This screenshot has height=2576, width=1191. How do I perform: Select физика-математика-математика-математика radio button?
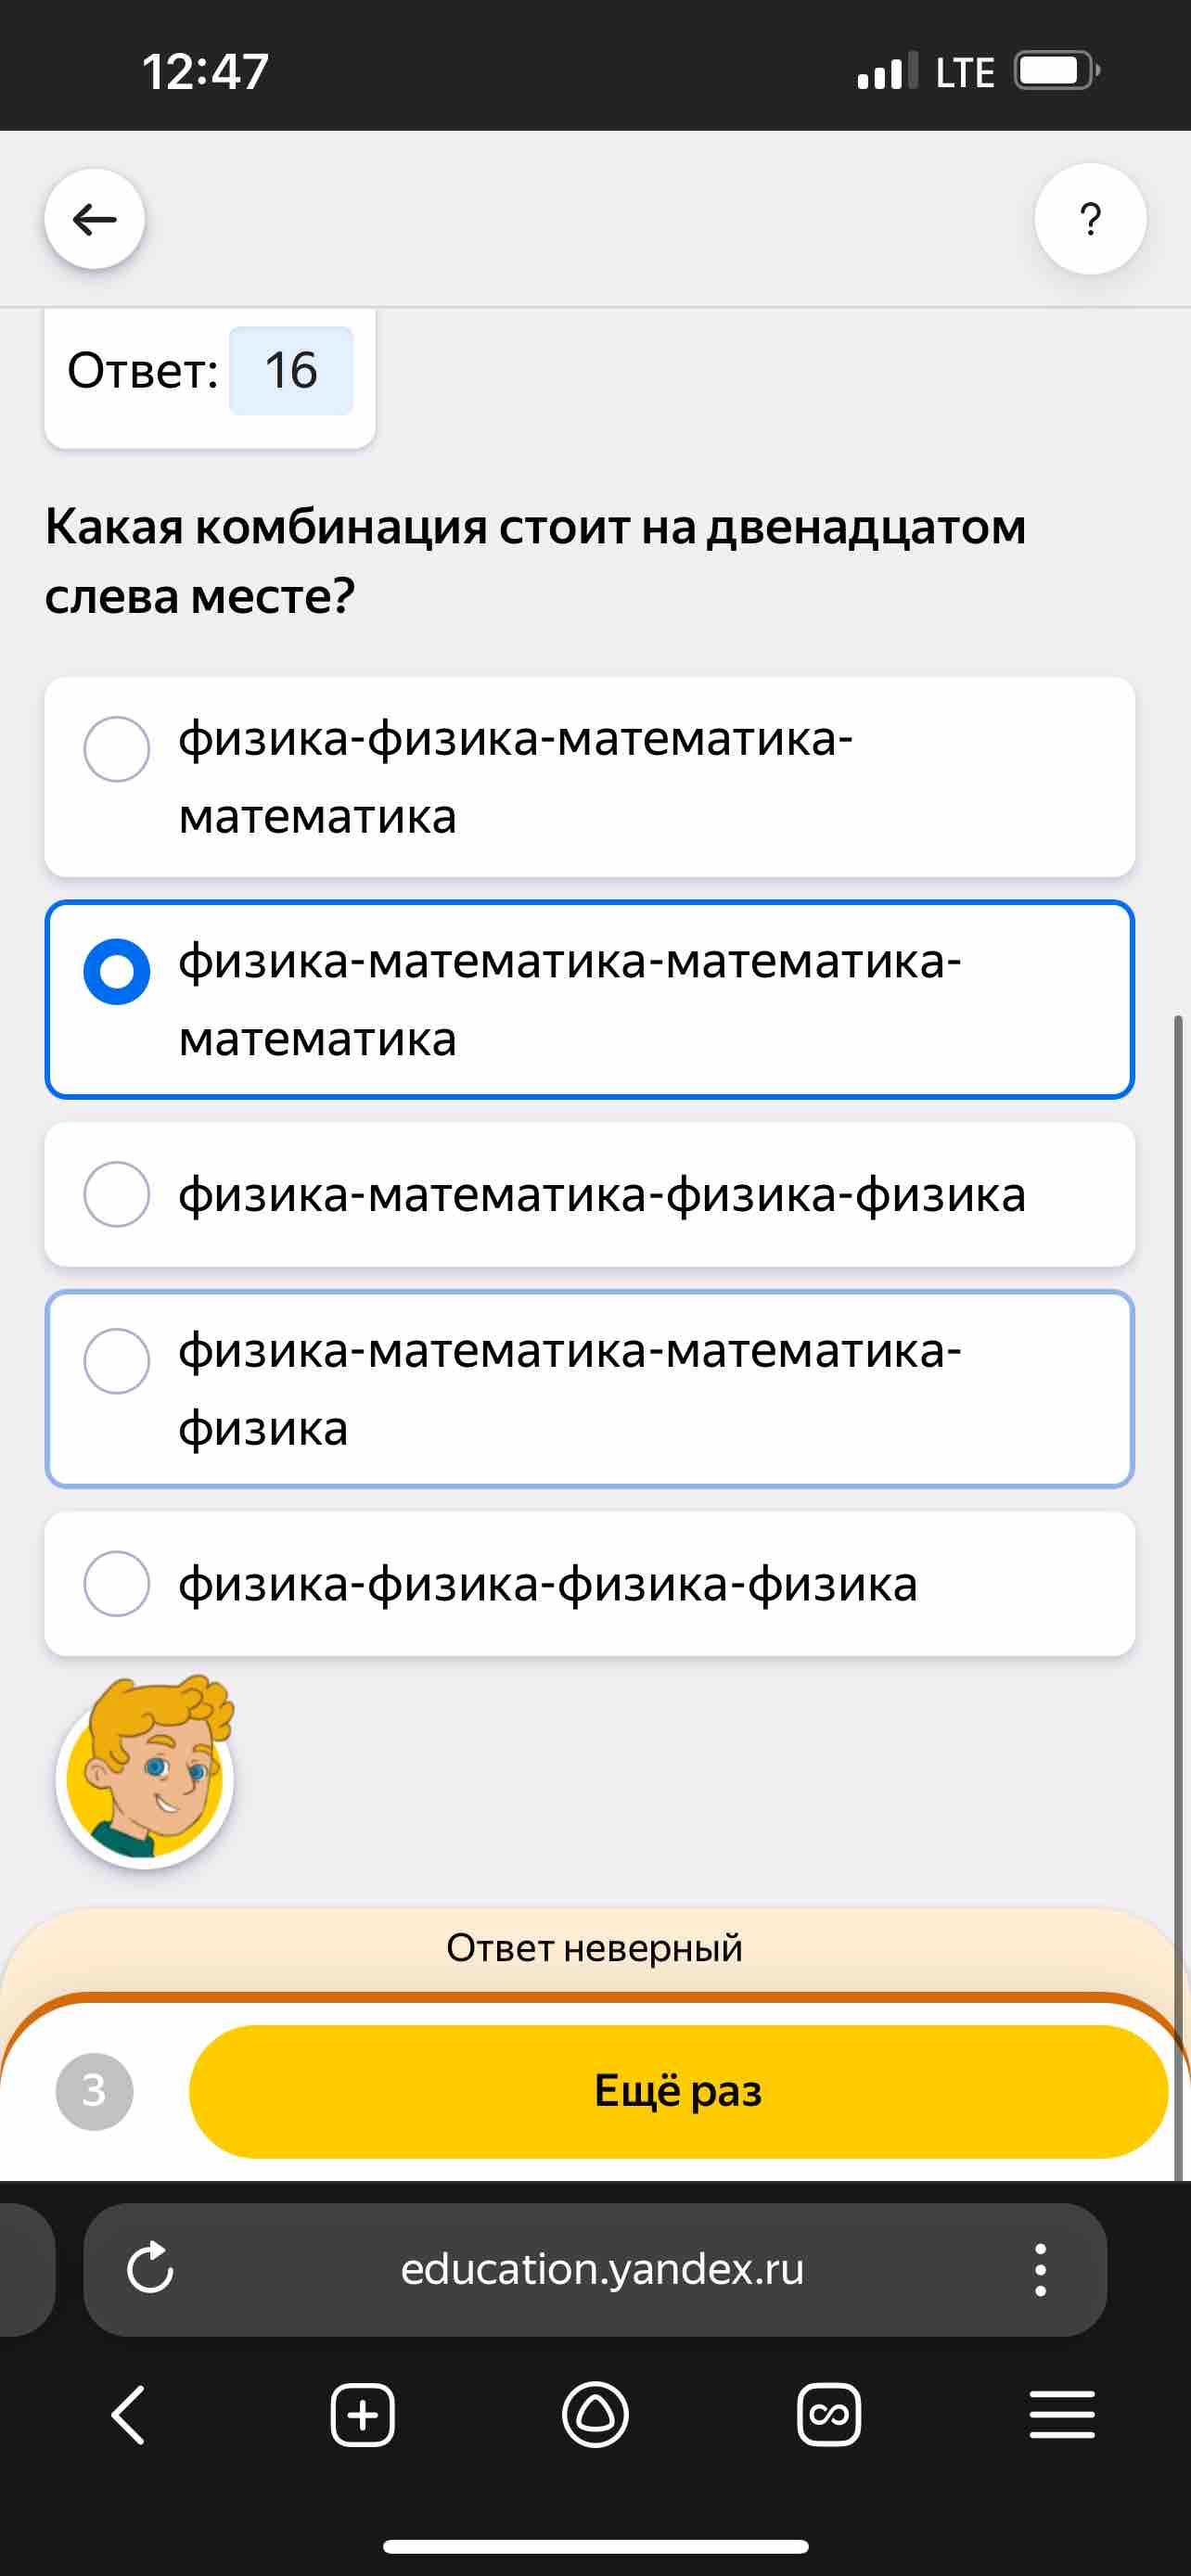pyautogui.click(x=117, y=971)
